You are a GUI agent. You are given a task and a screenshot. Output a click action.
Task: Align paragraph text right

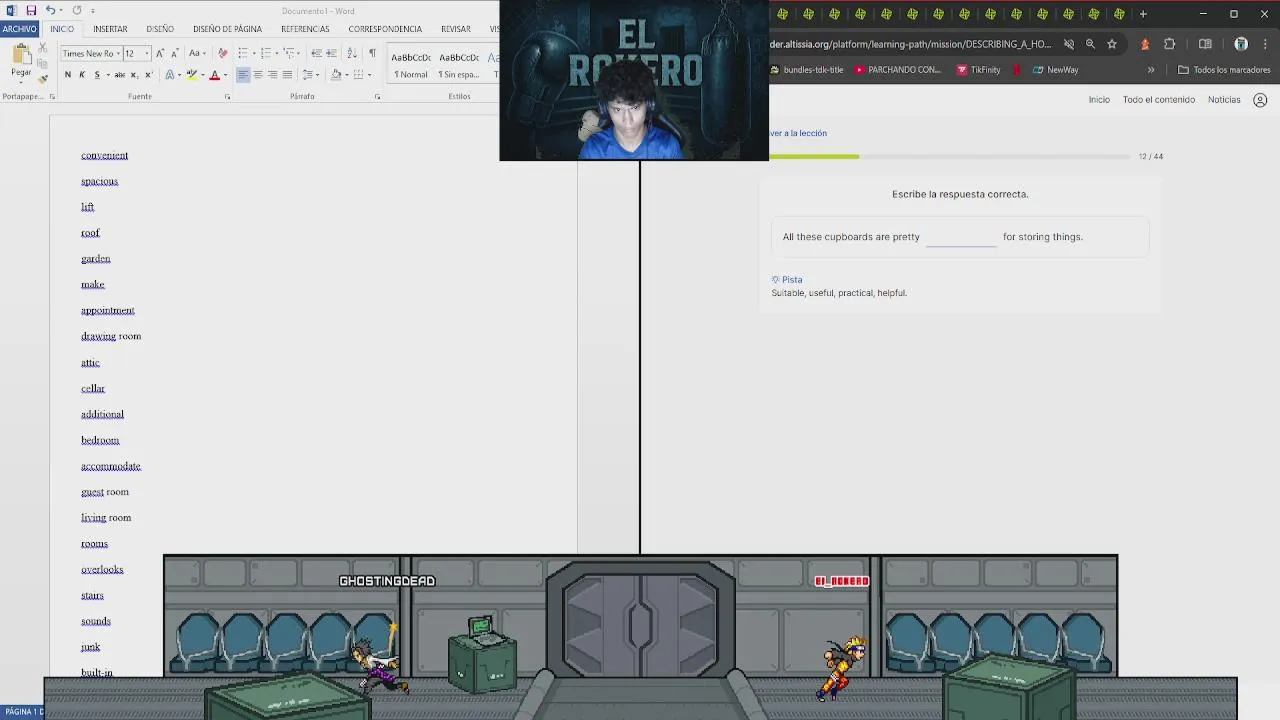[x=272, y=75]
